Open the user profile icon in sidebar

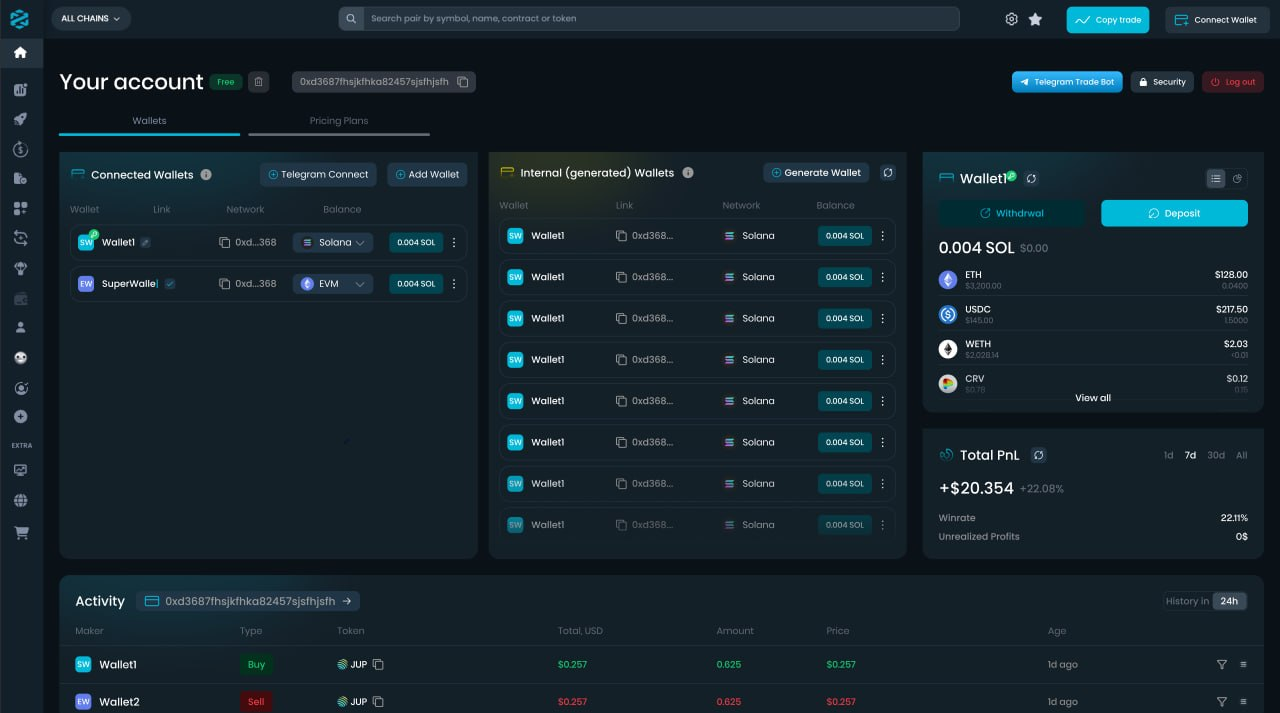[20, 327]
